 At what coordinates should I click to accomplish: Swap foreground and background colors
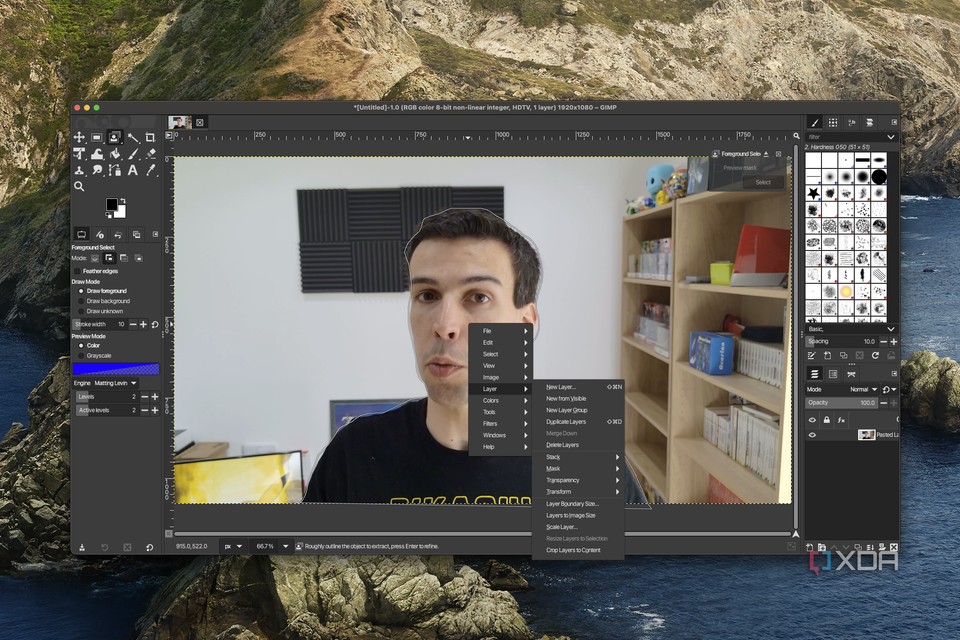123,200
